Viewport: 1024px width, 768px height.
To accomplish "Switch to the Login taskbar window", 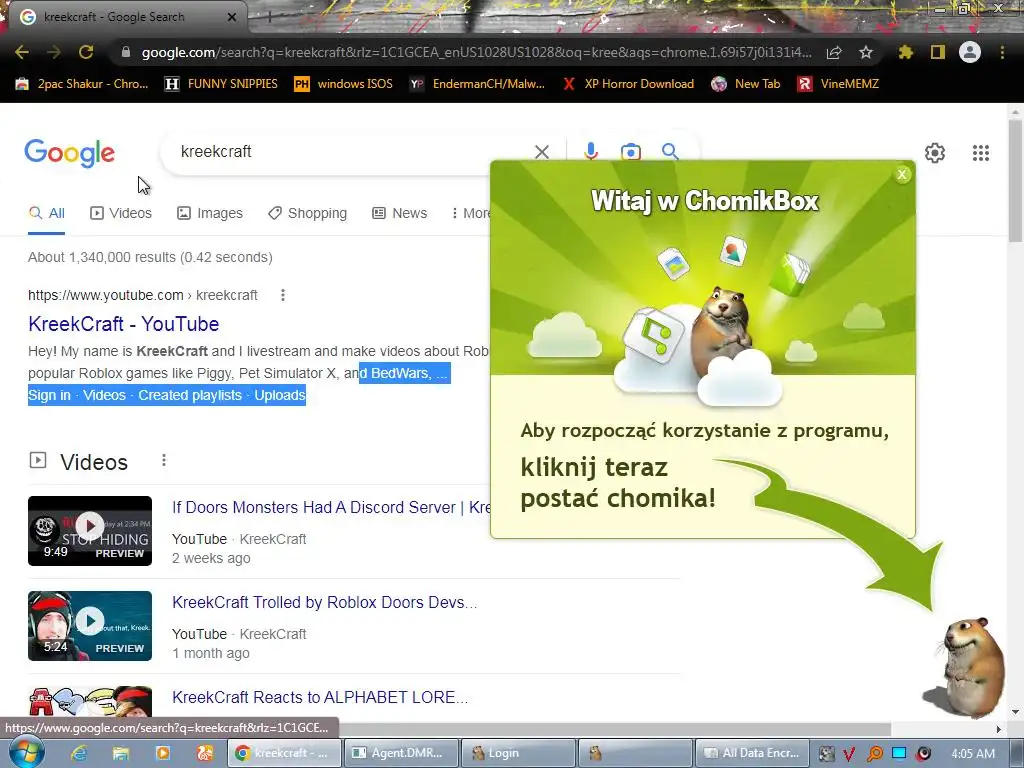I will click(x=518, y=753).
